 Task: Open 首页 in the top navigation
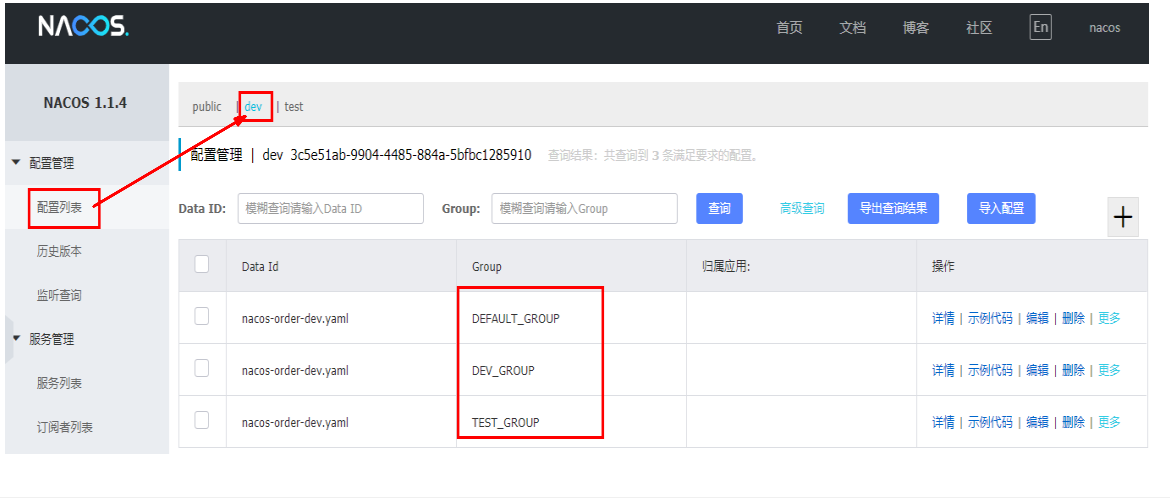pos(789,28)
